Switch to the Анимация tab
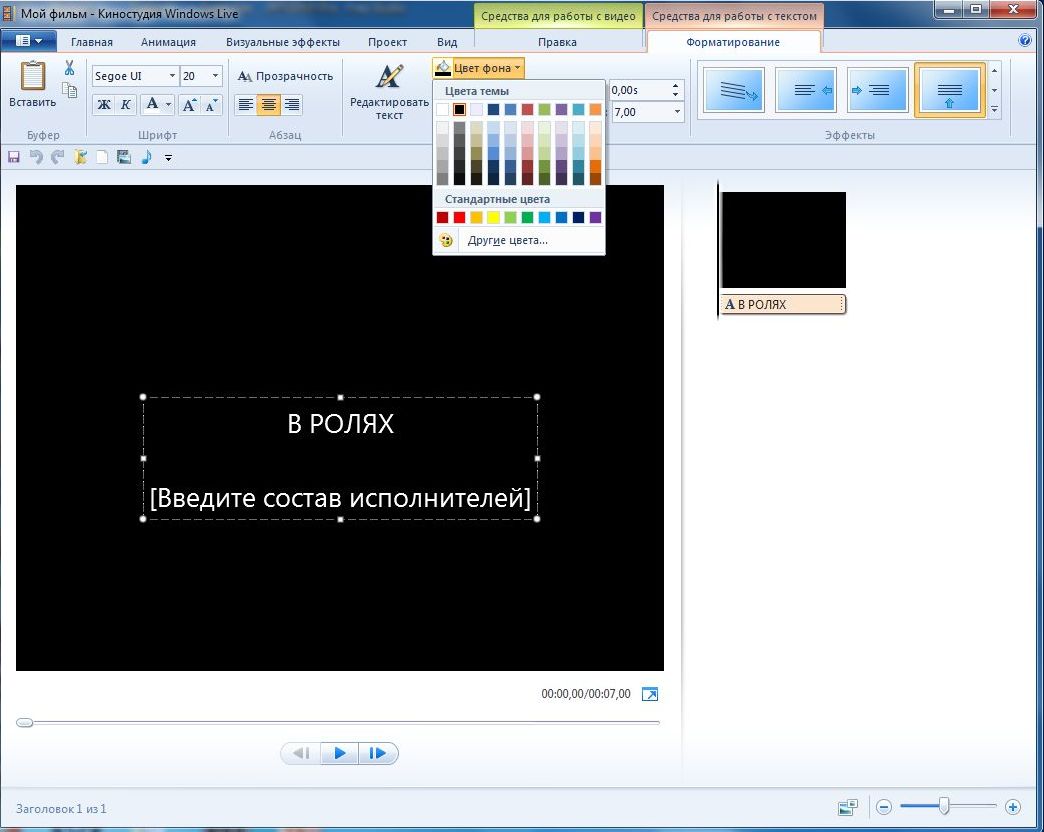The height and width of the screenshot is (832, 1044). [168, 42]
